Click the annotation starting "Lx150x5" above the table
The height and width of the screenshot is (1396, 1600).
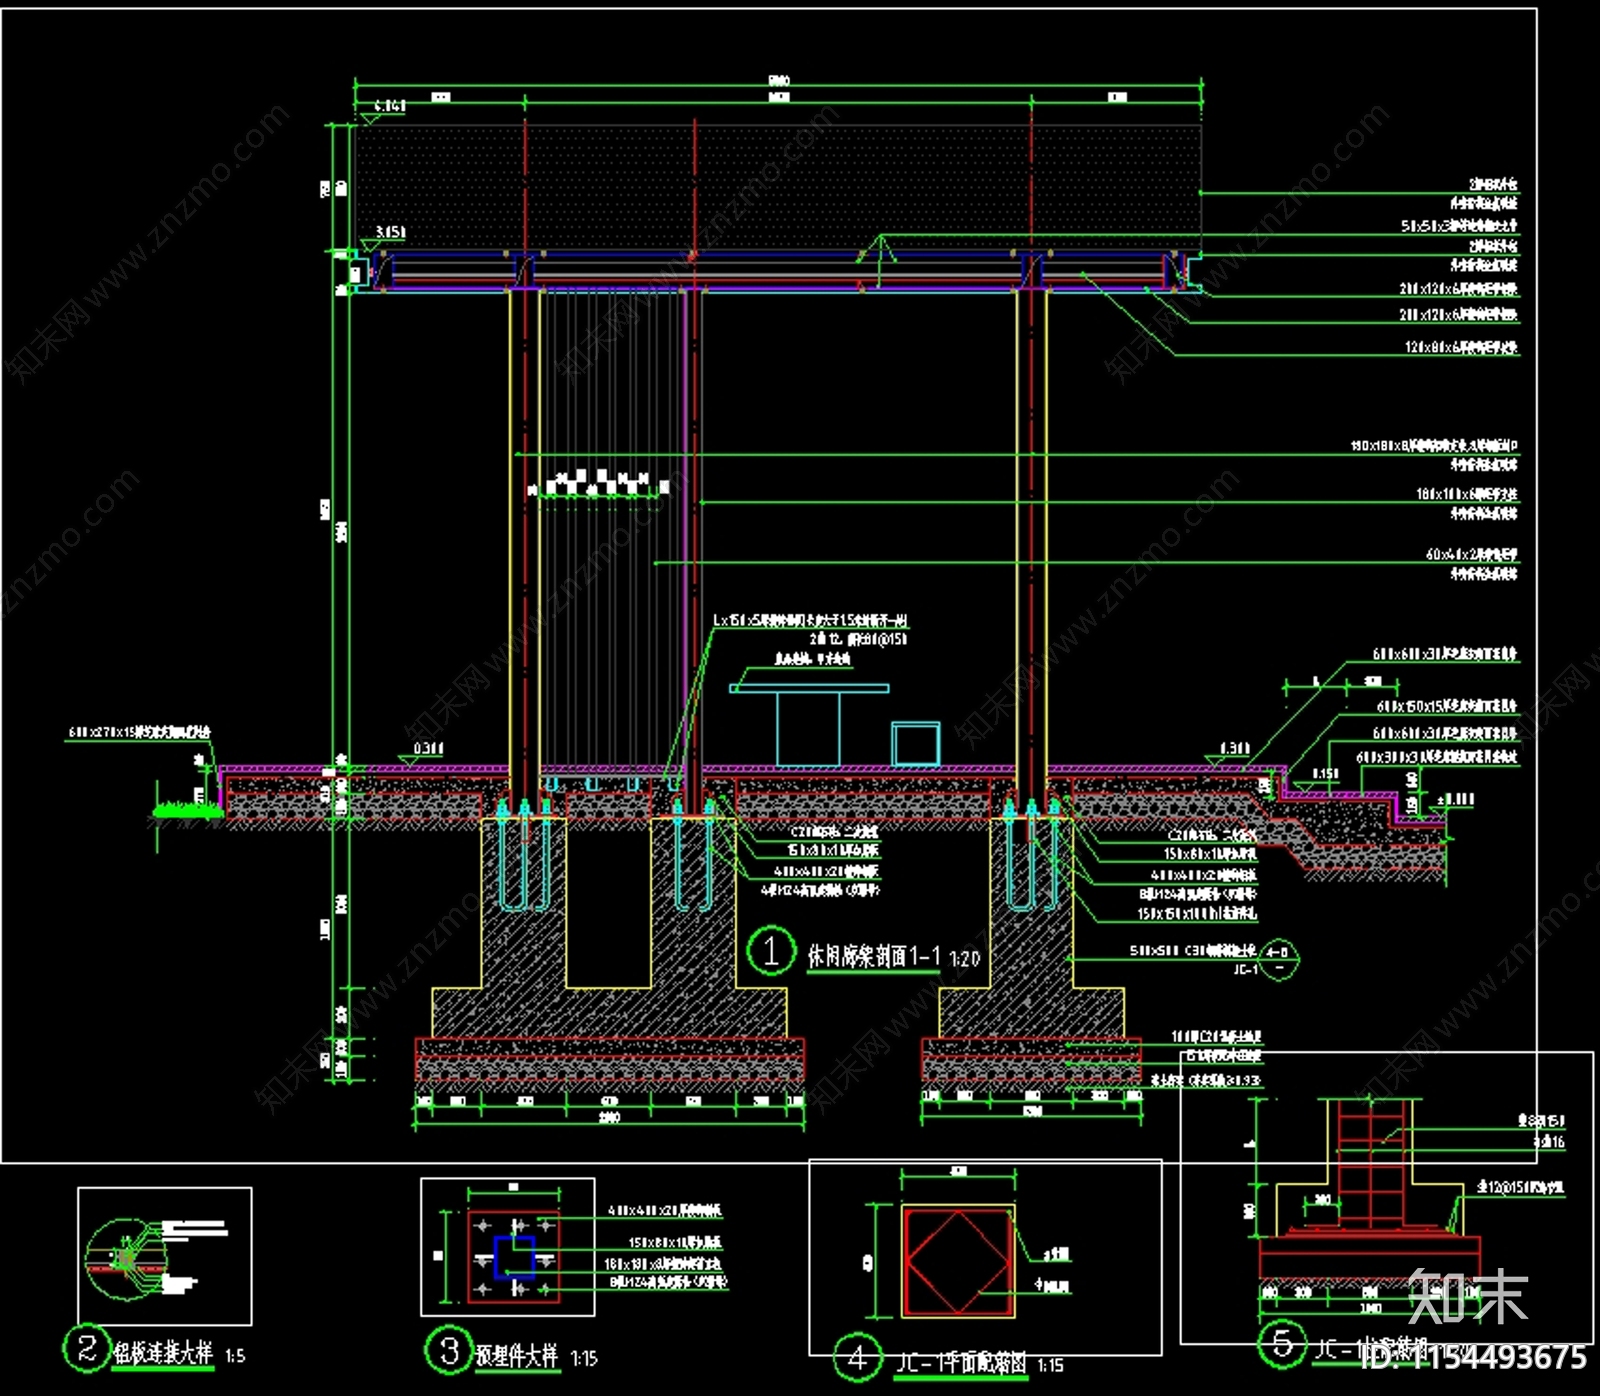pos(810,621)
